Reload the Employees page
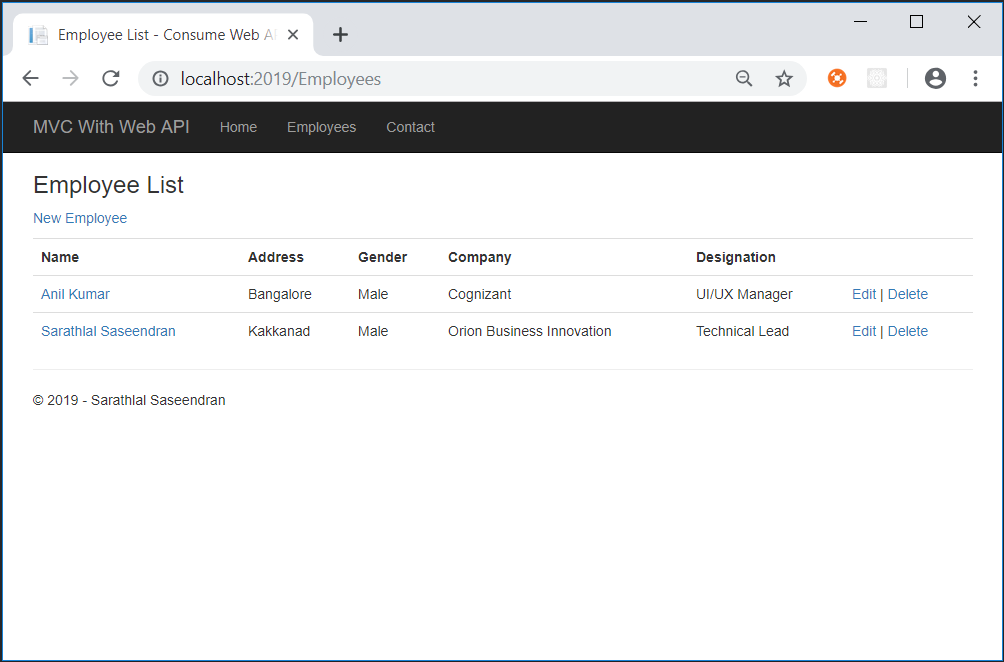The height and width of the screenshot is (662, 1004). pyautogui.click(x=110, y=78)
